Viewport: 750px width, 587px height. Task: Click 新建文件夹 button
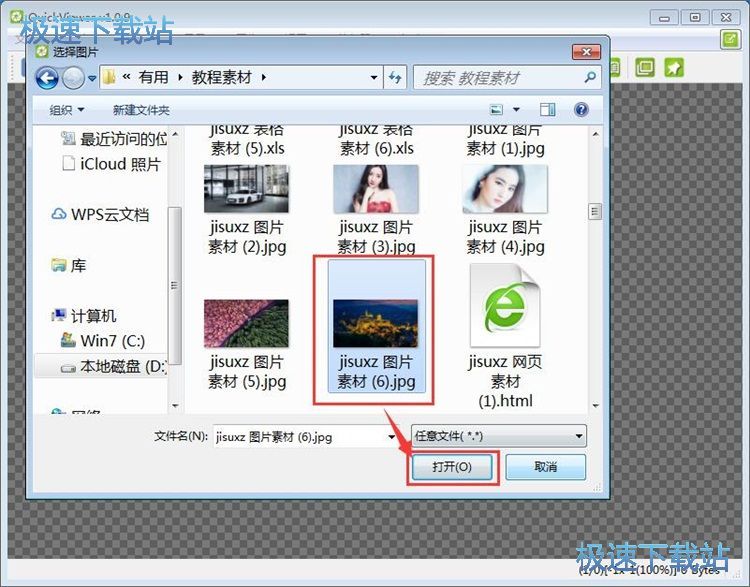pos(141,110)
